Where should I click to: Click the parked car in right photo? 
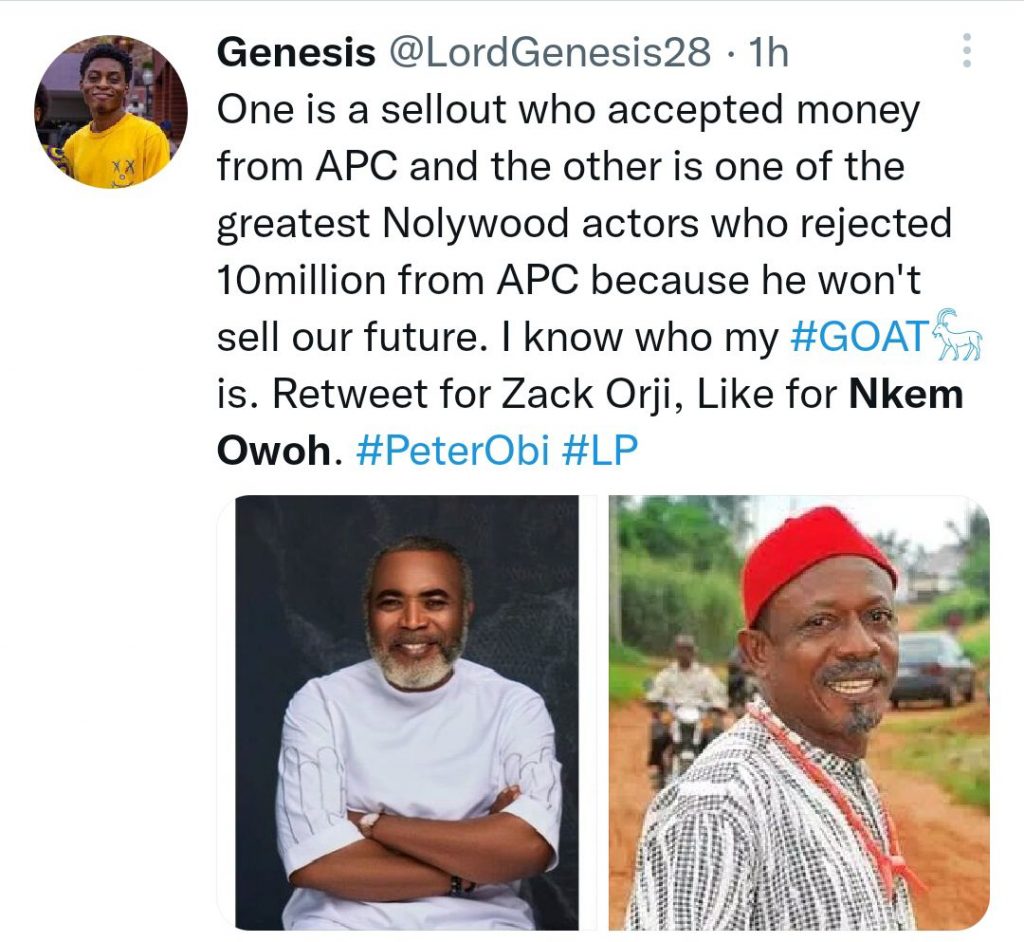[932, 670]
